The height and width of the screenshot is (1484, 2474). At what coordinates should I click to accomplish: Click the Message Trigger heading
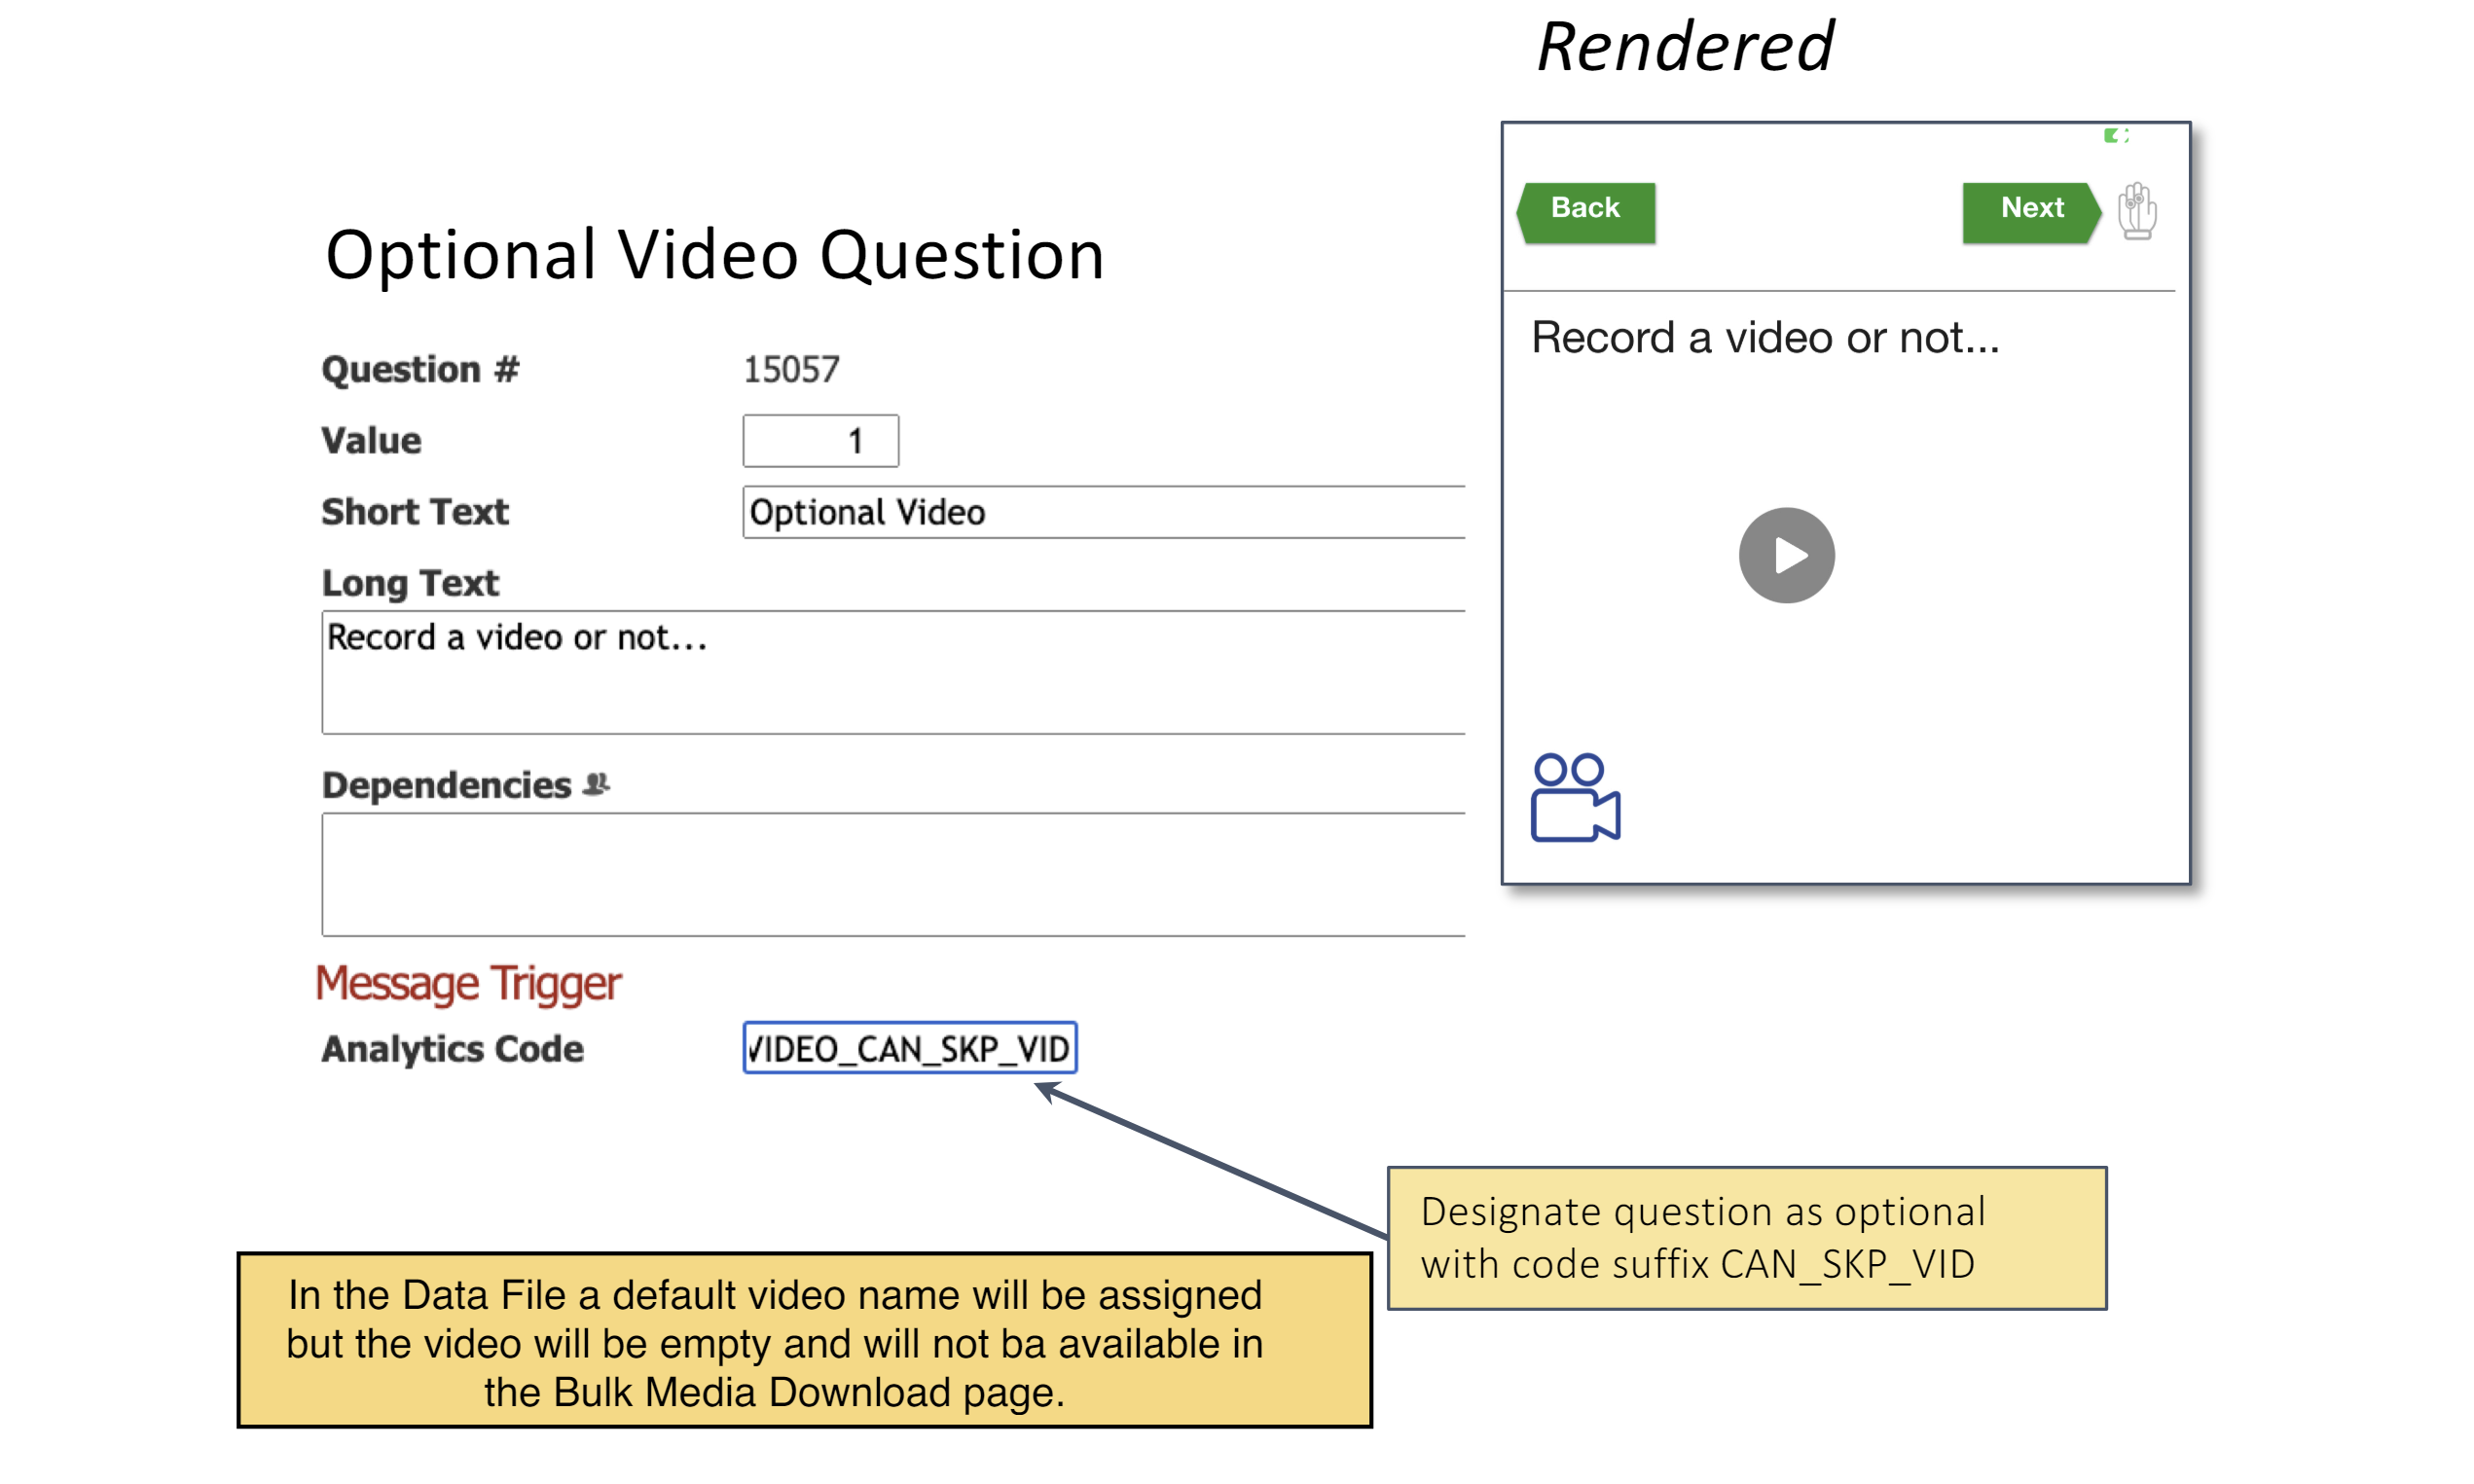click(x=468, y=983)
